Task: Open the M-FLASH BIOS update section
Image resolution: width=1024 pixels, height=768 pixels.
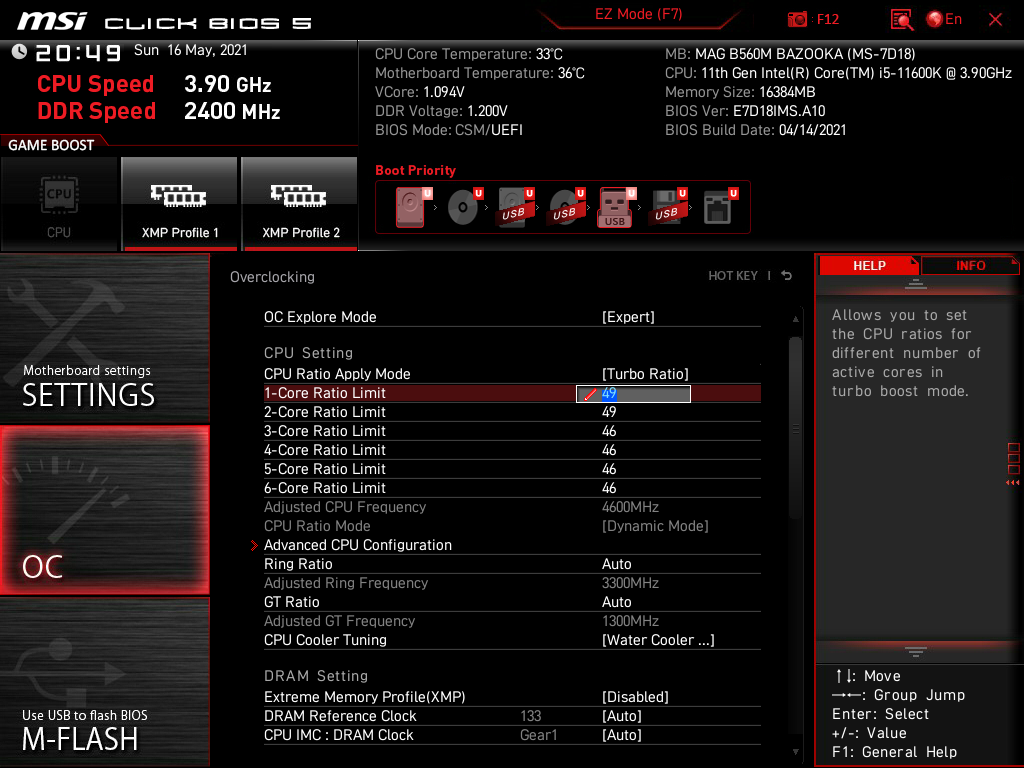Action: pyautogui.click(x=104, y=682)
